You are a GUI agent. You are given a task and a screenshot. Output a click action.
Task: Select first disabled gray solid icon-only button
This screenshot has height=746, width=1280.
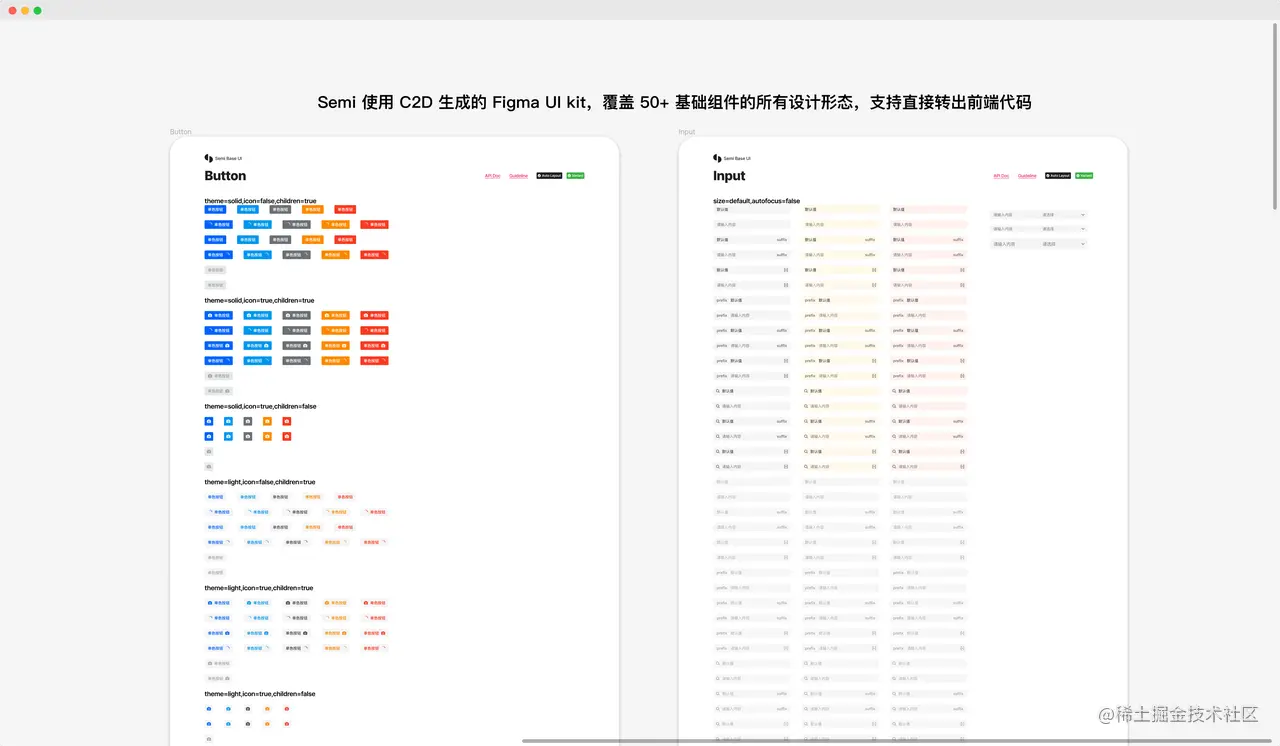209,451
